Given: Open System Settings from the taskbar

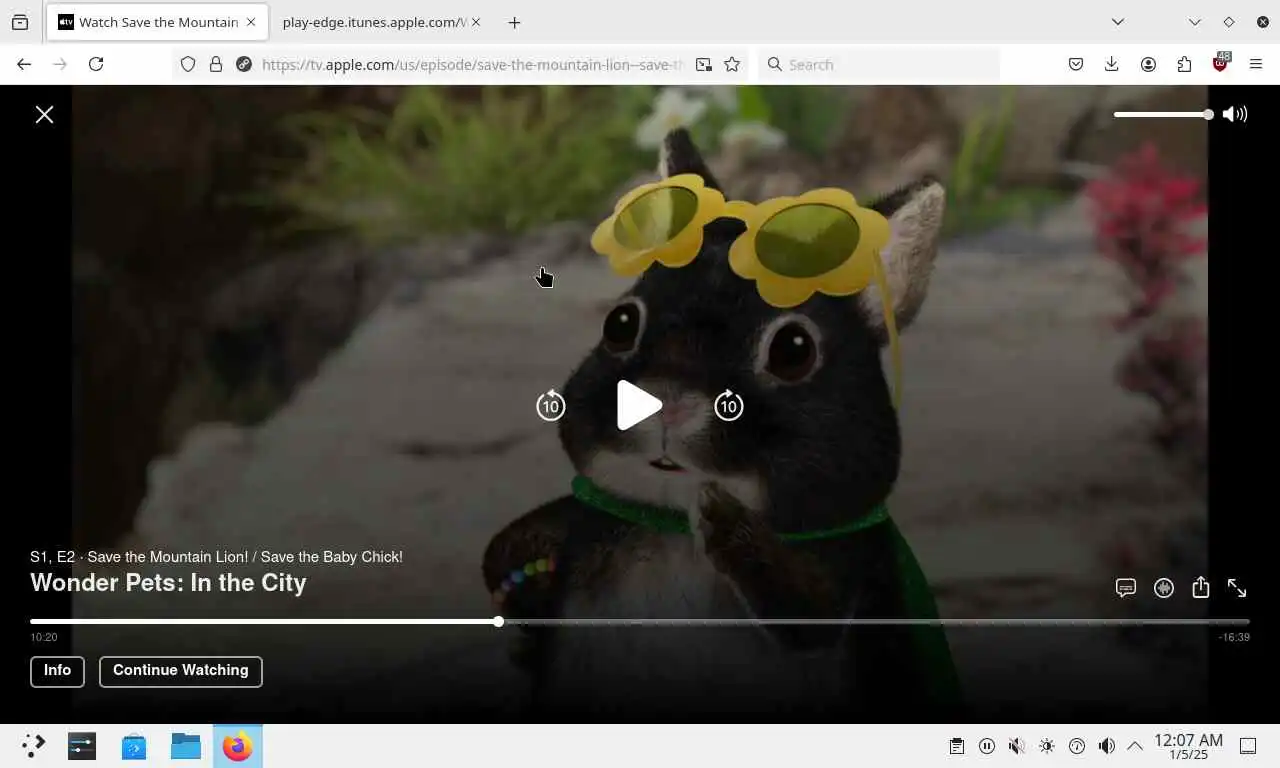Looking at the screenshot, I should click(x=82, y=746).
